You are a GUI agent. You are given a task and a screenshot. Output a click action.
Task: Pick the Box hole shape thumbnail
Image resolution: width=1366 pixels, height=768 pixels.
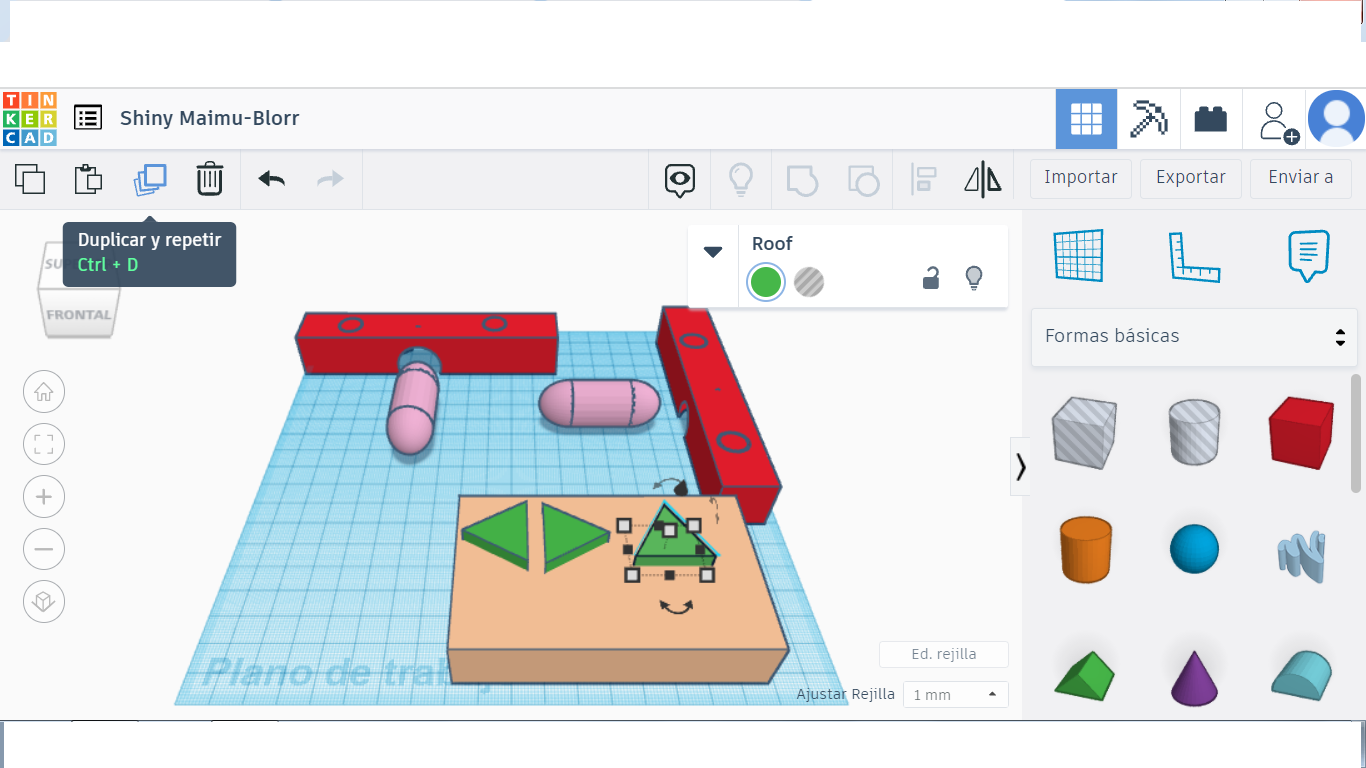[x=1084, y=432]
